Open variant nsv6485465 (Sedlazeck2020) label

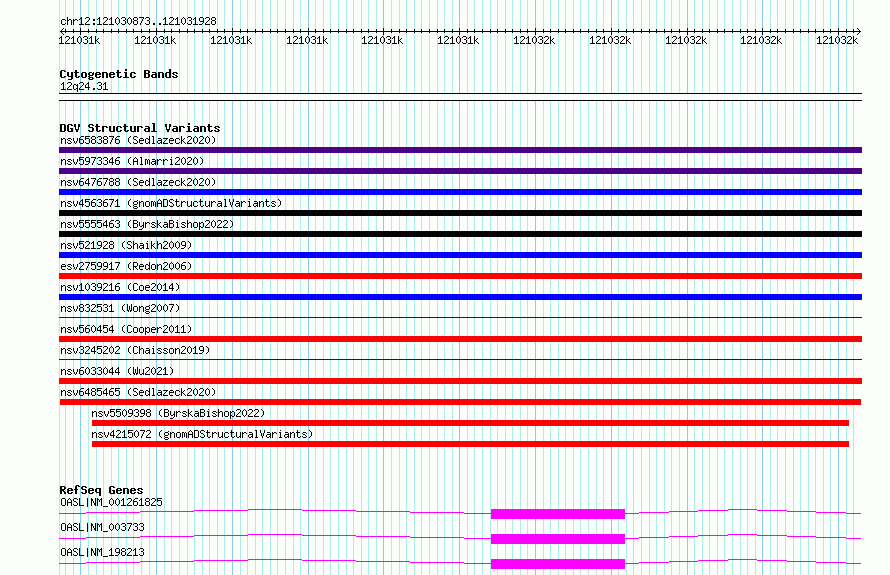tap(138, 392)
